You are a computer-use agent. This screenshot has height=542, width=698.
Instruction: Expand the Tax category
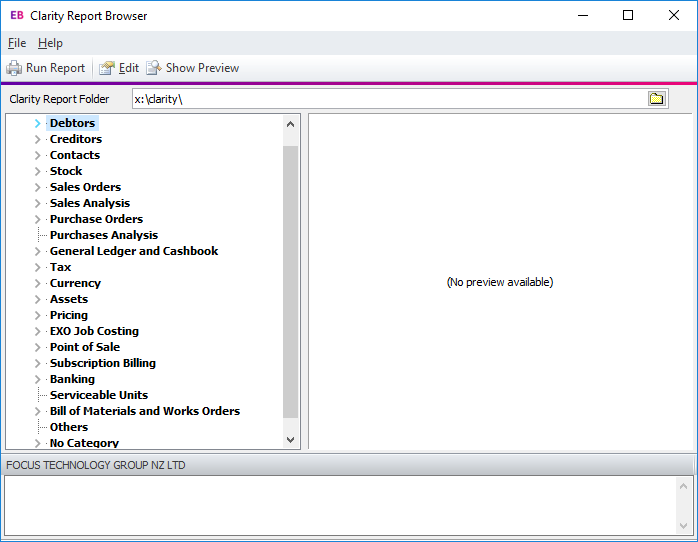(38, 267)
